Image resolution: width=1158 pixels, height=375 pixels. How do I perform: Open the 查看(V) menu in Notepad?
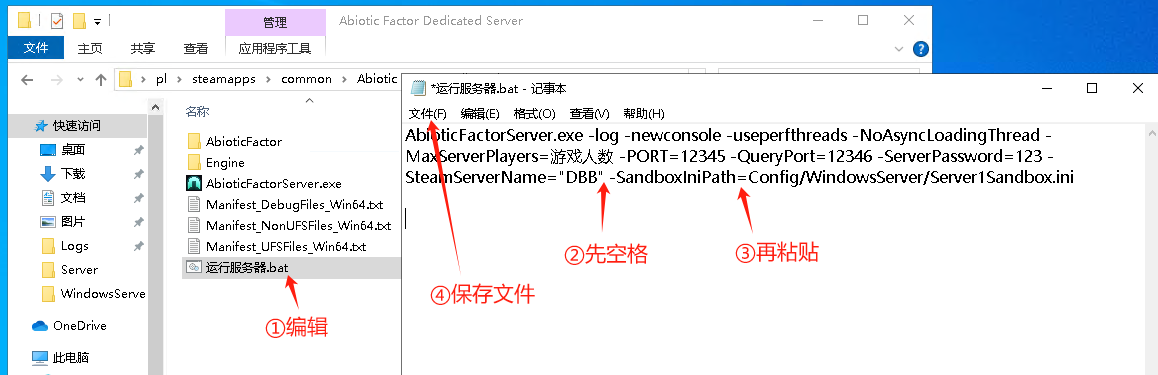(x=589, y=114)
